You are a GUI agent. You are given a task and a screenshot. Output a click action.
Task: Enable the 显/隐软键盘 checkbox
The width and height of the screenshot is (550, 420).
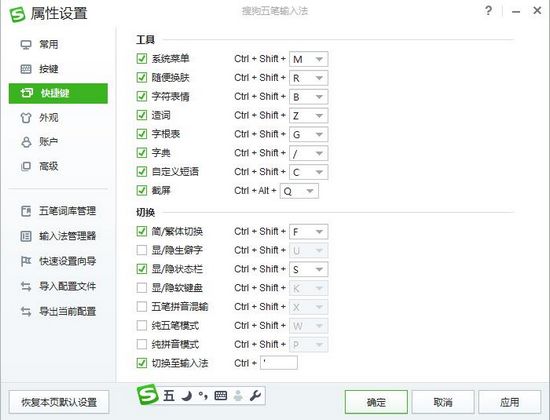tap(142, 288)
